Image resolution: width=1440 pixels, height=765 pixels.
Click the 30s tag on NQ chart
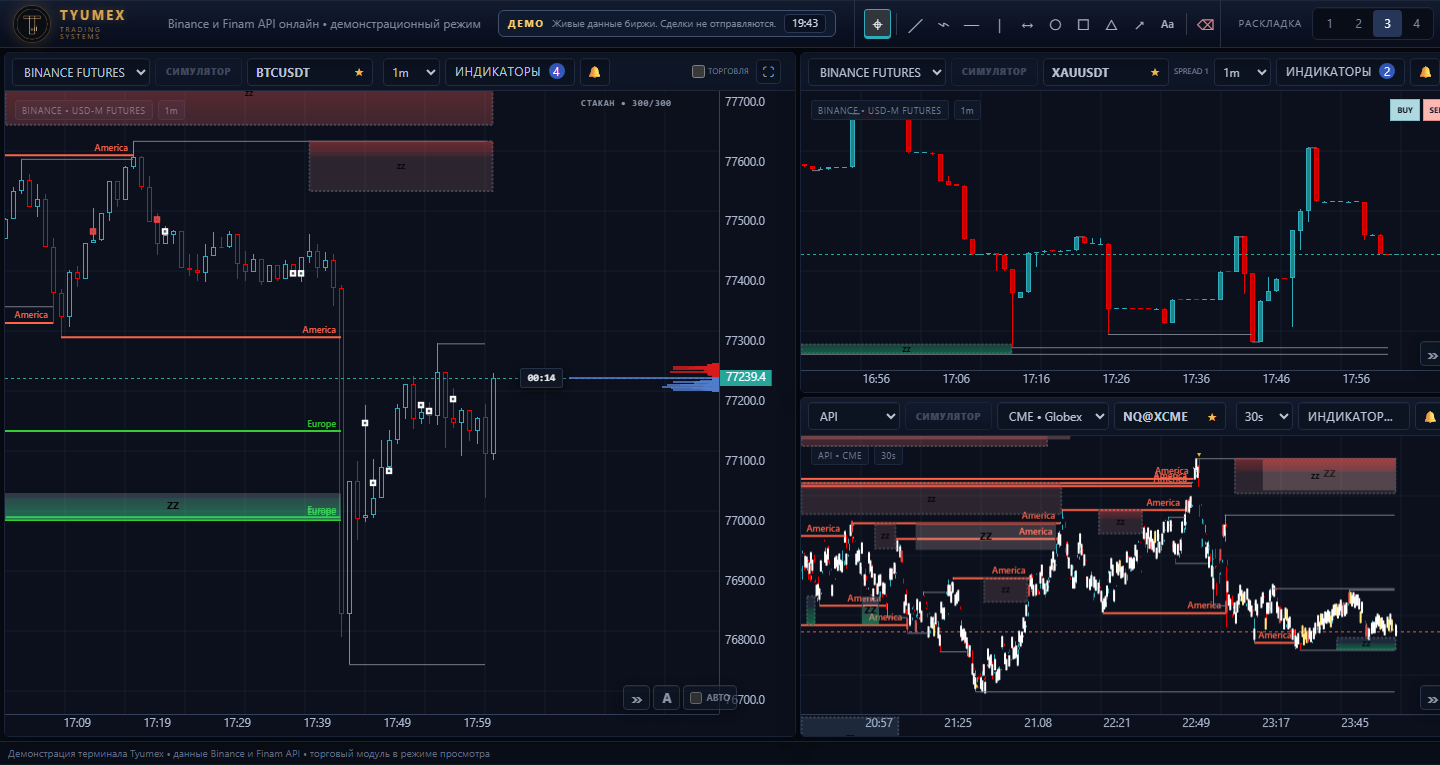pos(888,456)
